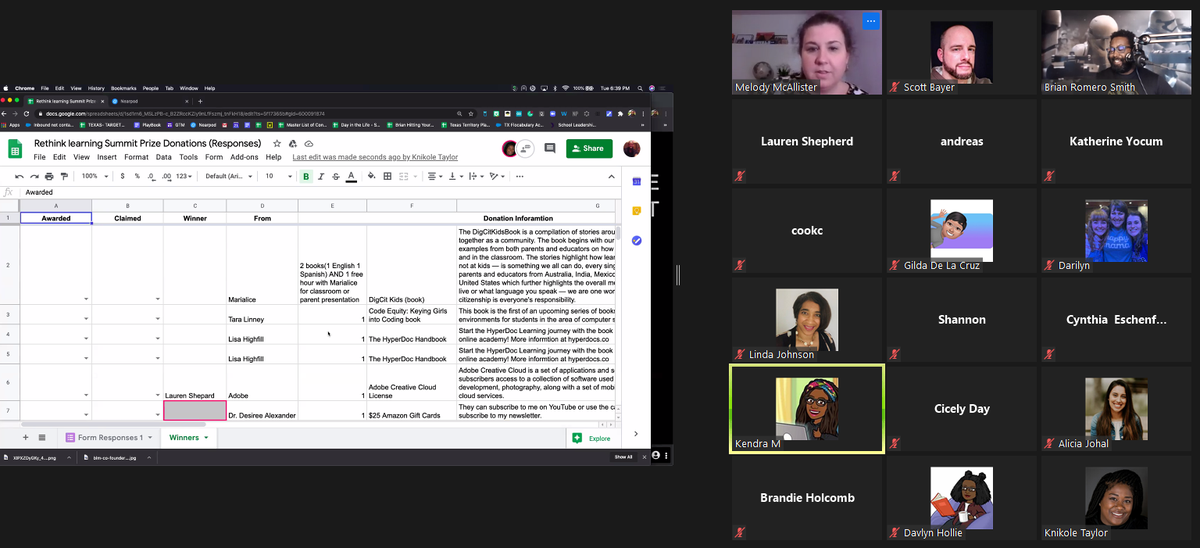Expand the side panel with the chevron
Screen dimensions: 1200x548
[636, 433]
